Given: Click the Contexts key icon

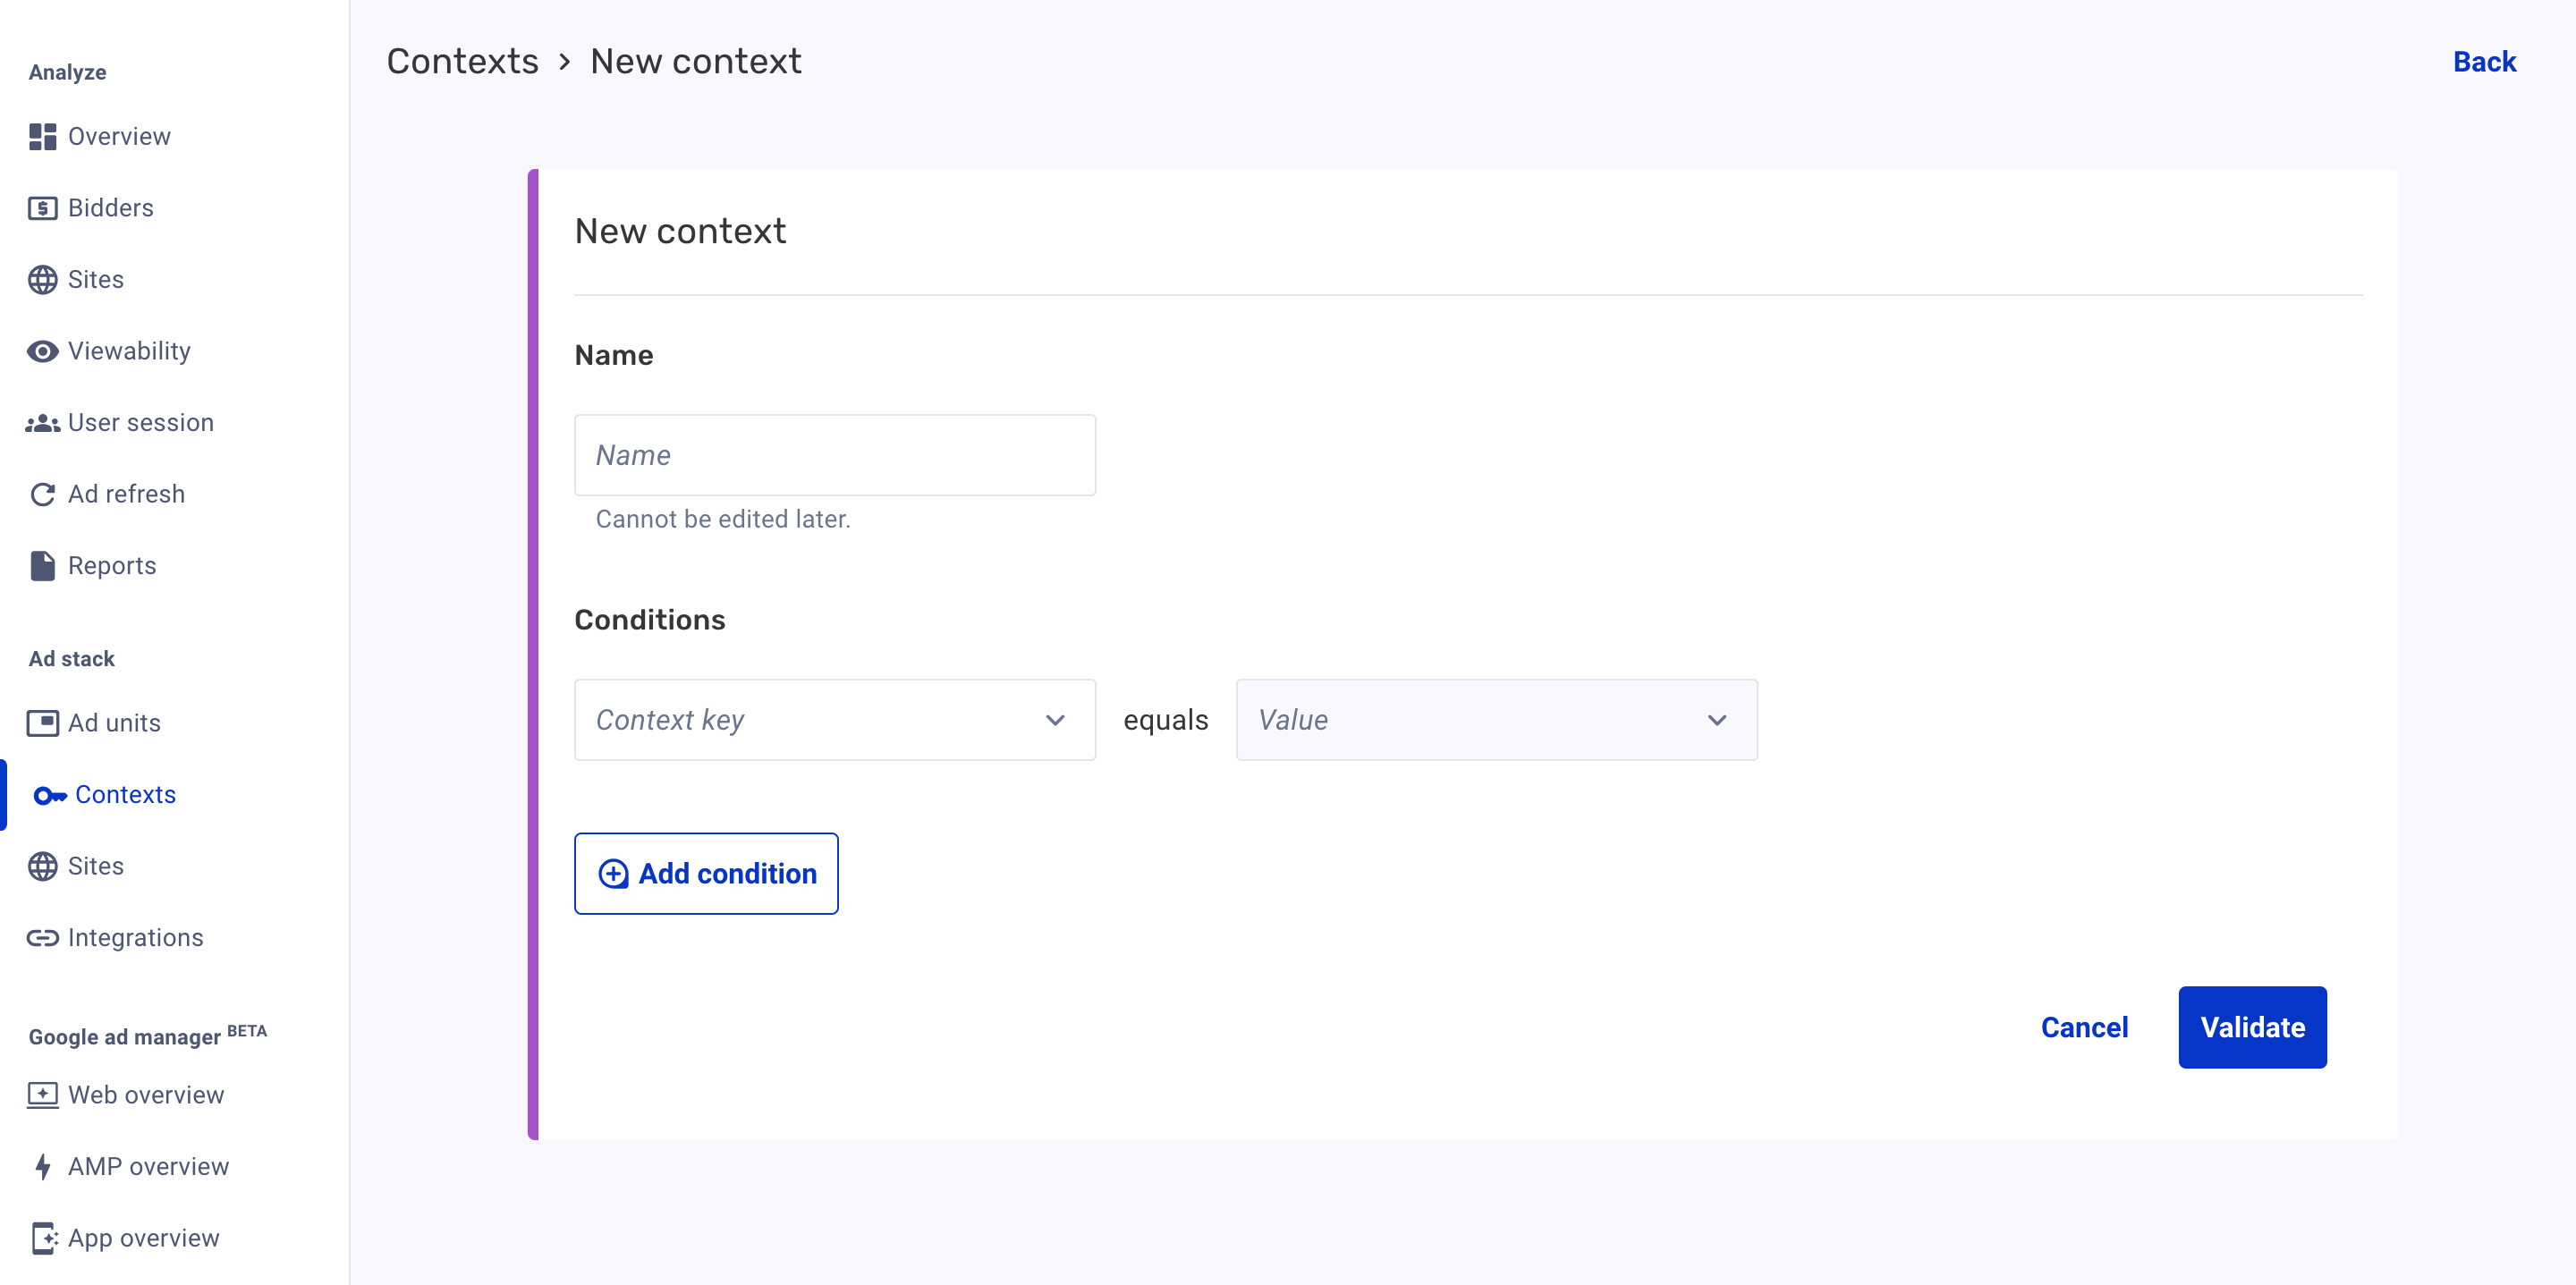Looking at the screenshot, I should (x=49, y=795).
